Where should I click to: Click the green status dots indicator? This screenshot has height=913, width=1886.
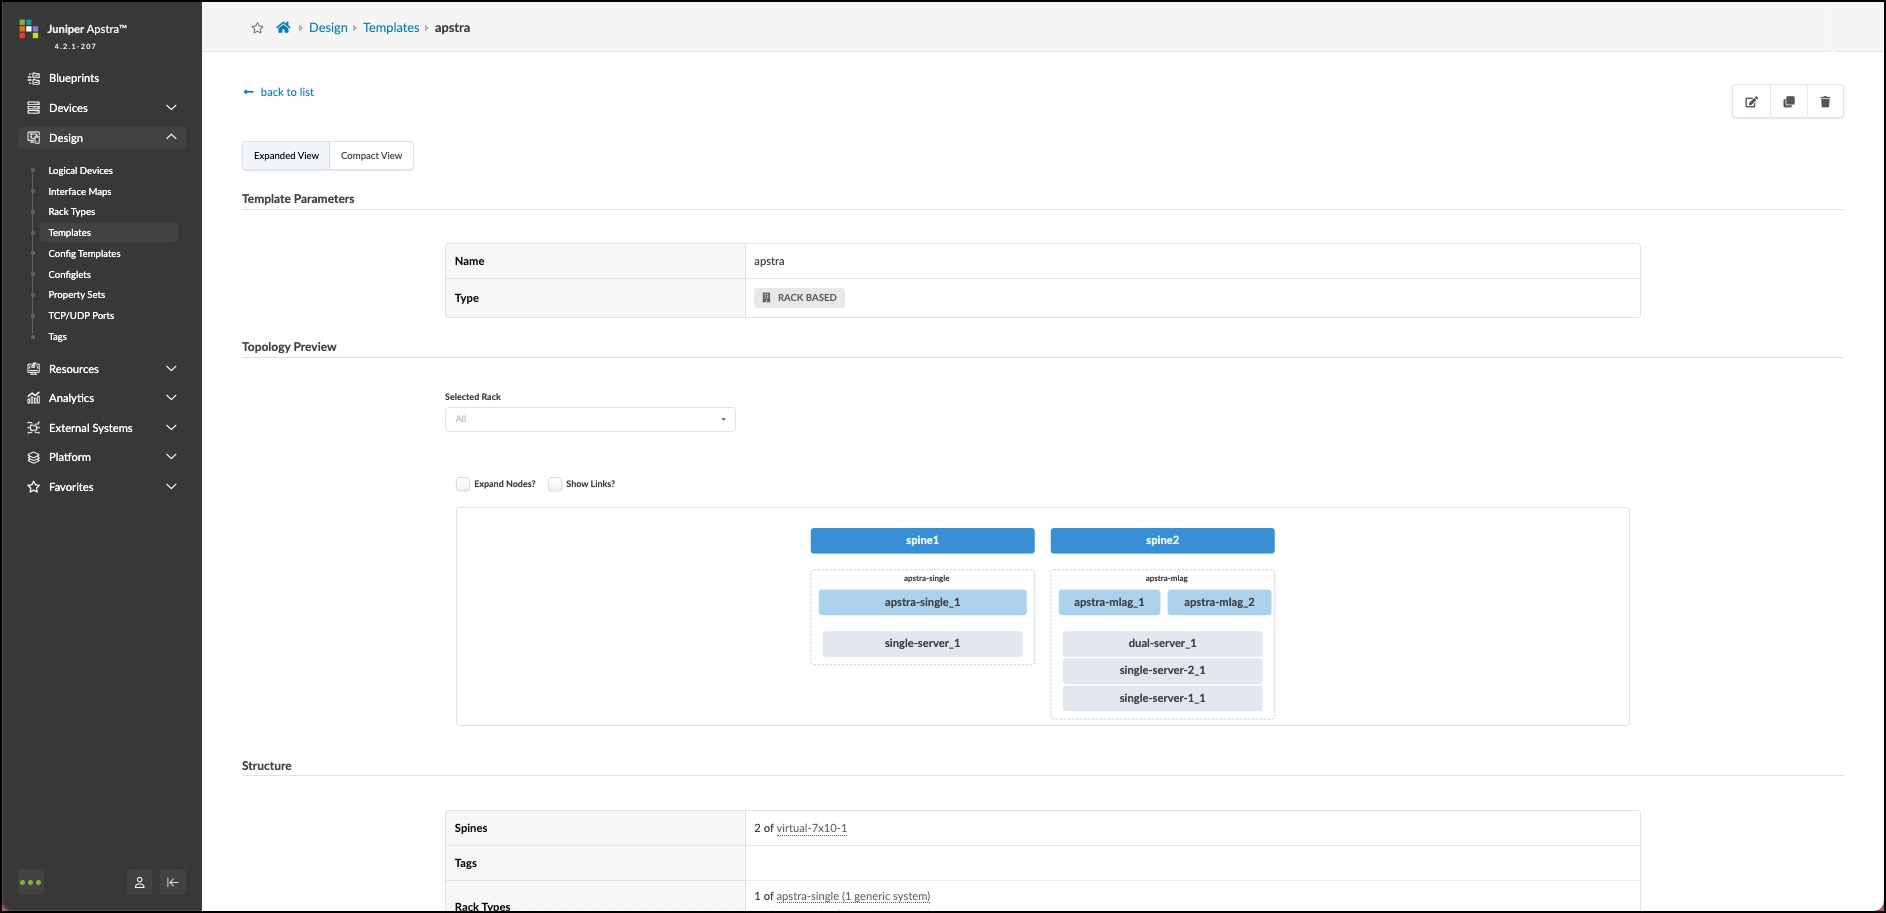pos(31,882)
